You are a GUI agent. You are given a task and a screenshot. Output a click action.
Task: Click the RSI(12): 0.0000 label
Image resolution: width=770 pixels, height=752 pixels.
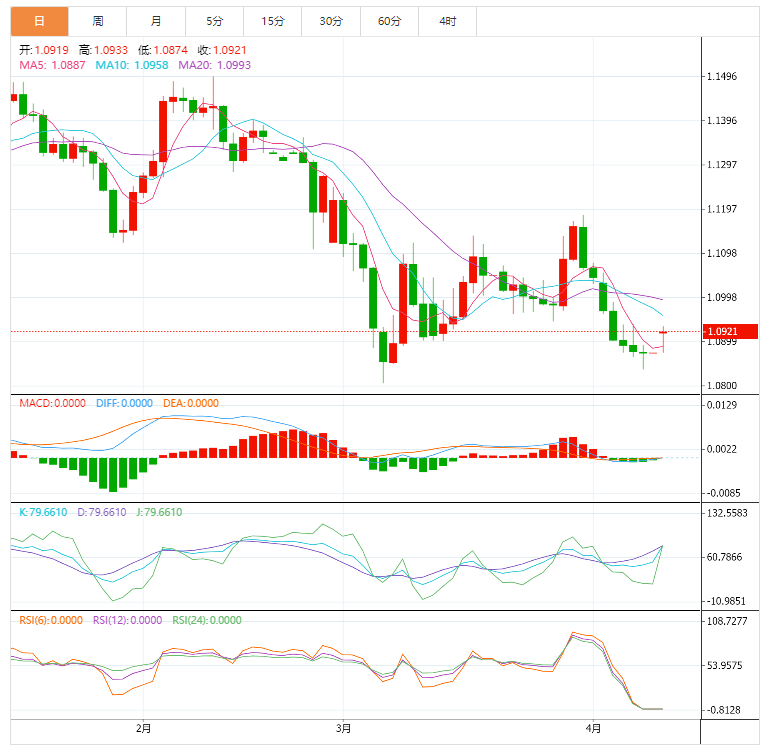tap(128, 620)
